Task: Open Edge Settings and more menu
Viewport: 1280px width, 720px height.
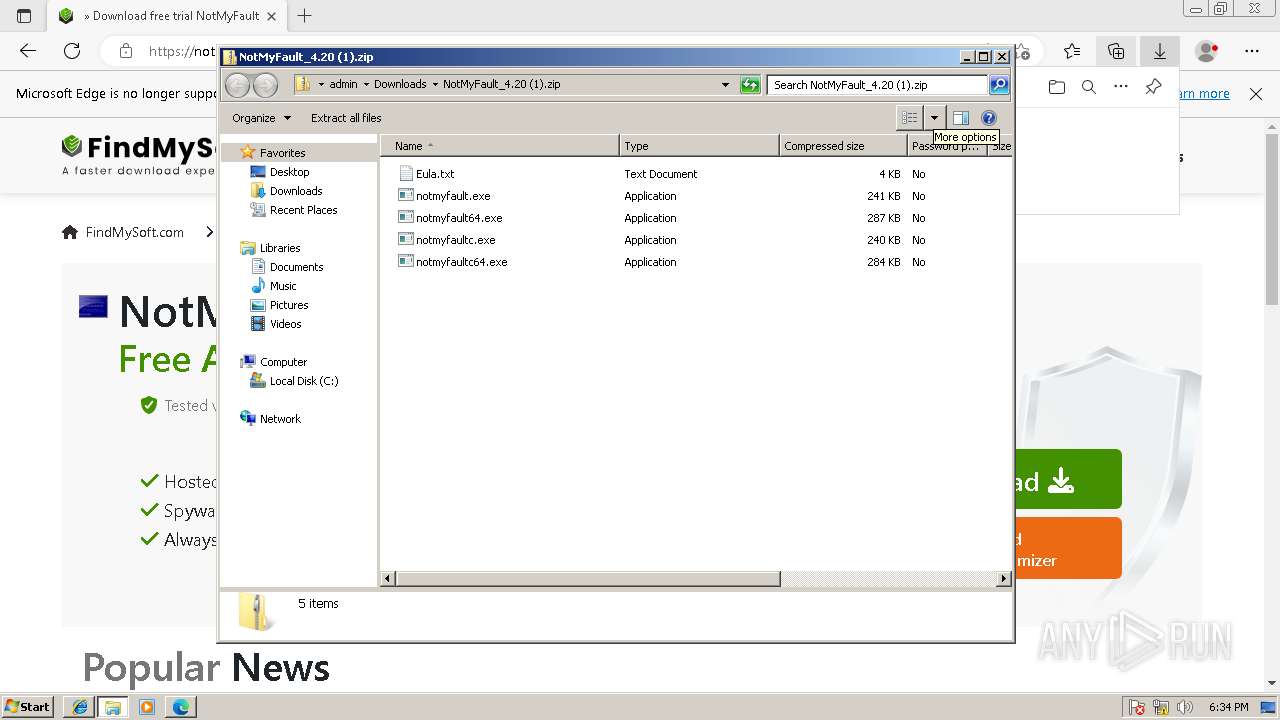Action: click(x=1252, y=51)
